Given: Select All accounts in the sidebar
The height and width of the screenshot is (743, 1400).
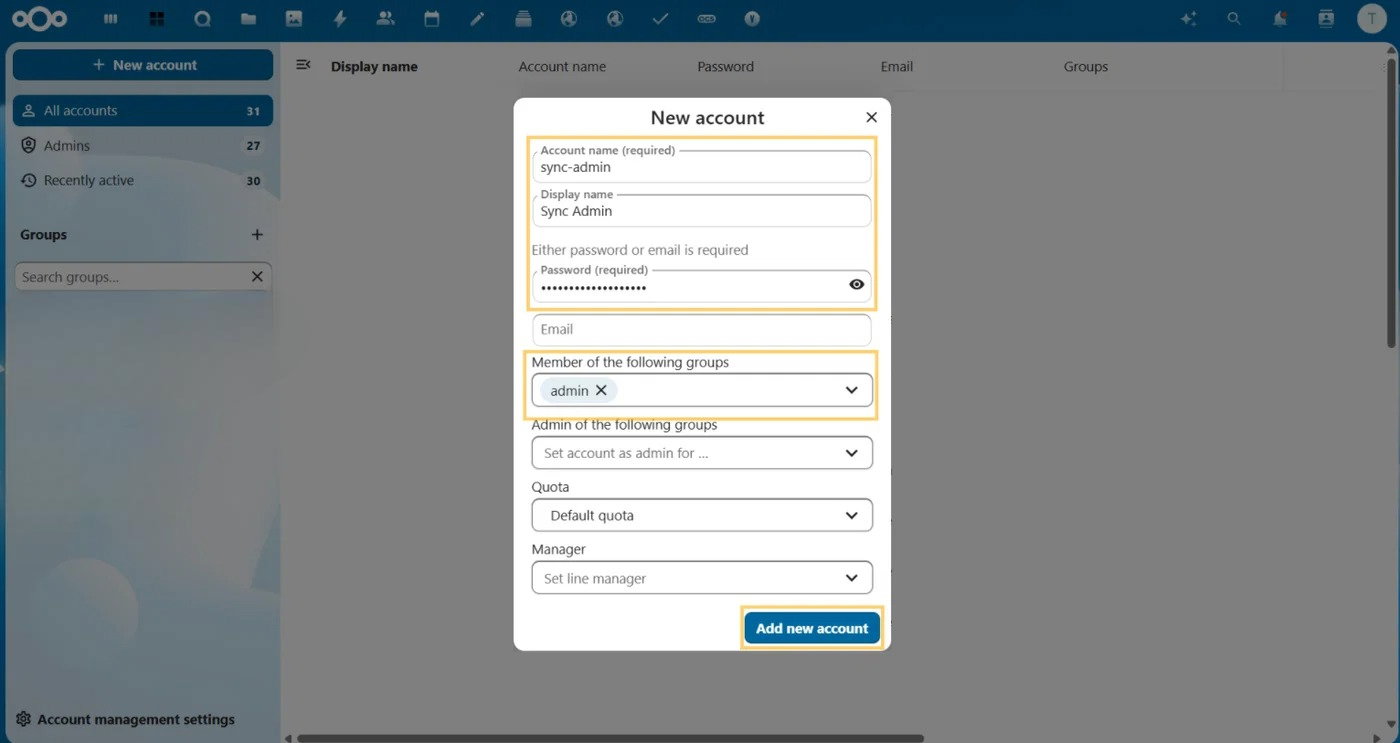Looking at the screenshot, I should click(143, 111).
